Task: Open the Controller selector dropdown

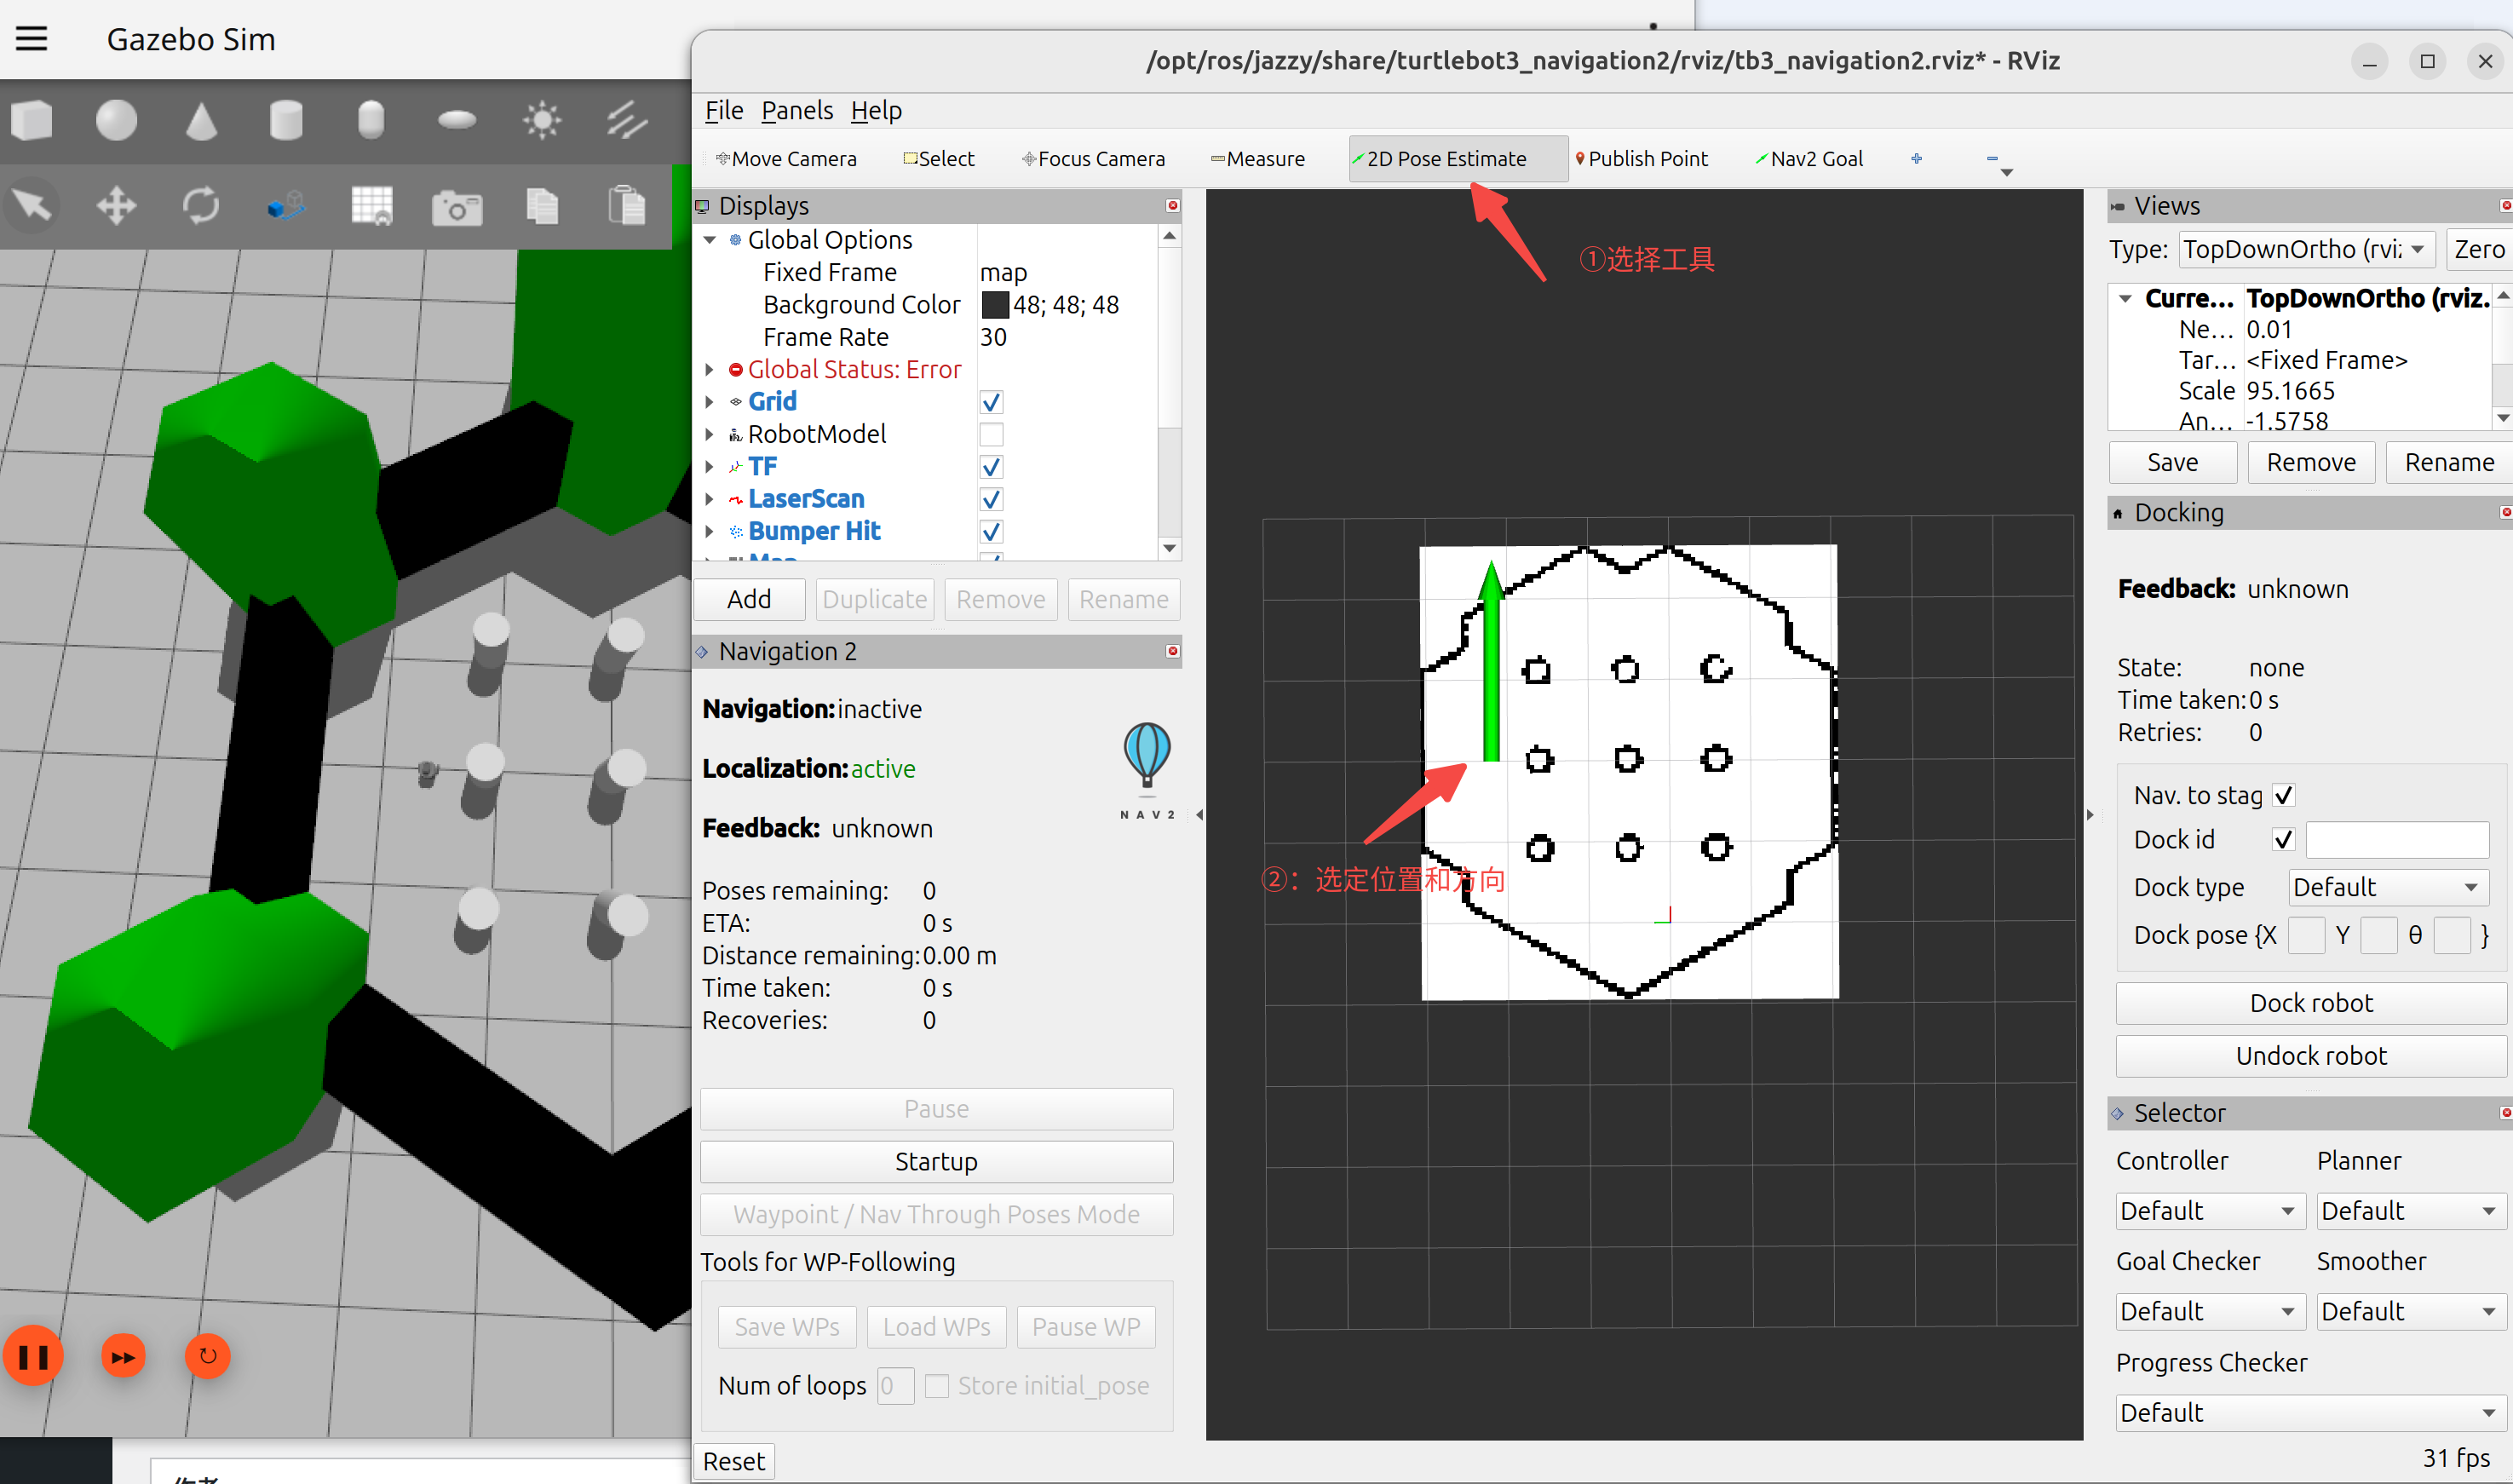Action: coord(2210,1211)
